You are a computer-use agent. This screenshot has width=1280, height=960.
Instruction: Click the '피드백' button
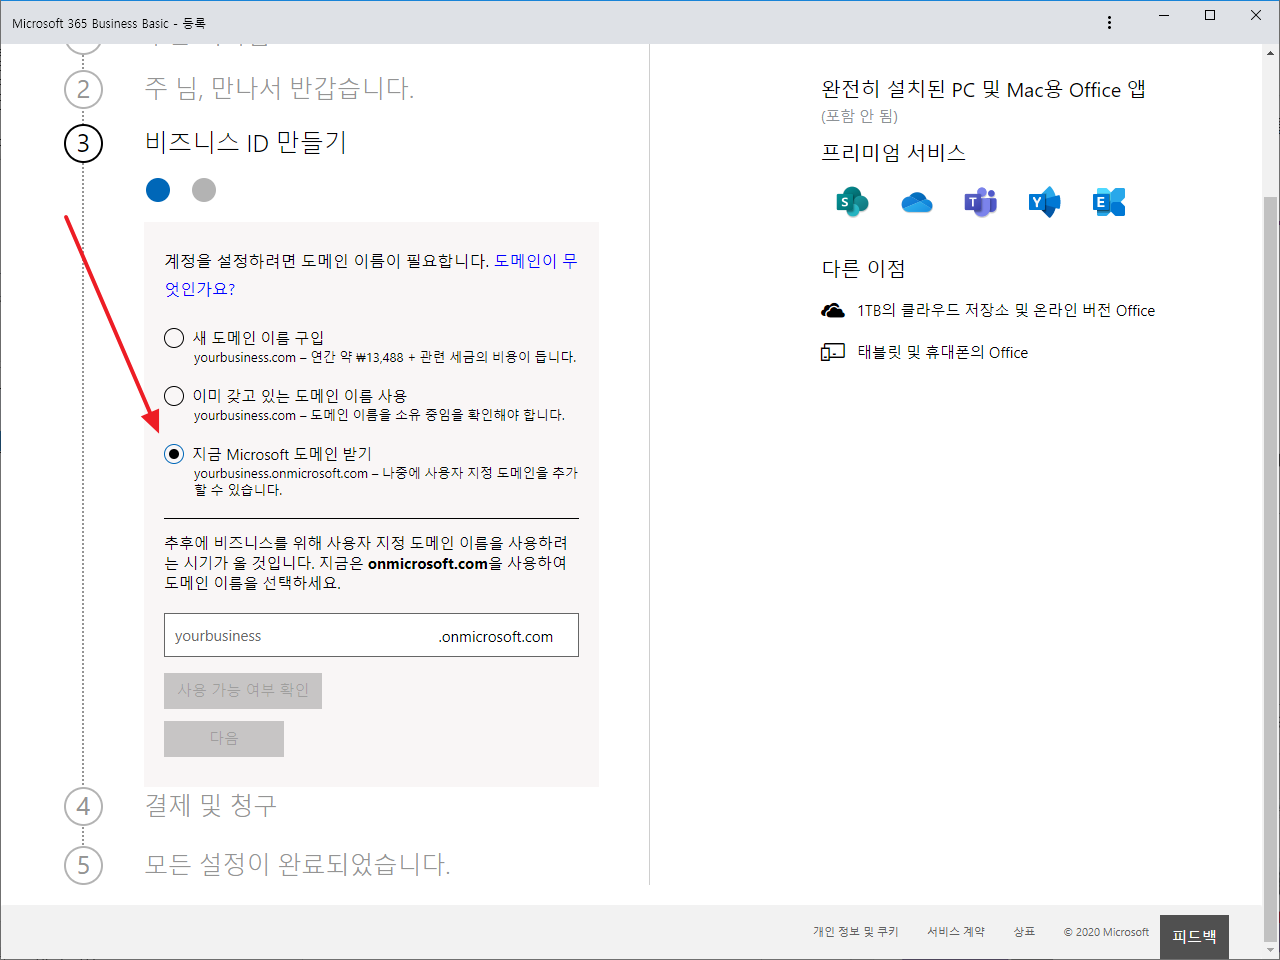1194,937
